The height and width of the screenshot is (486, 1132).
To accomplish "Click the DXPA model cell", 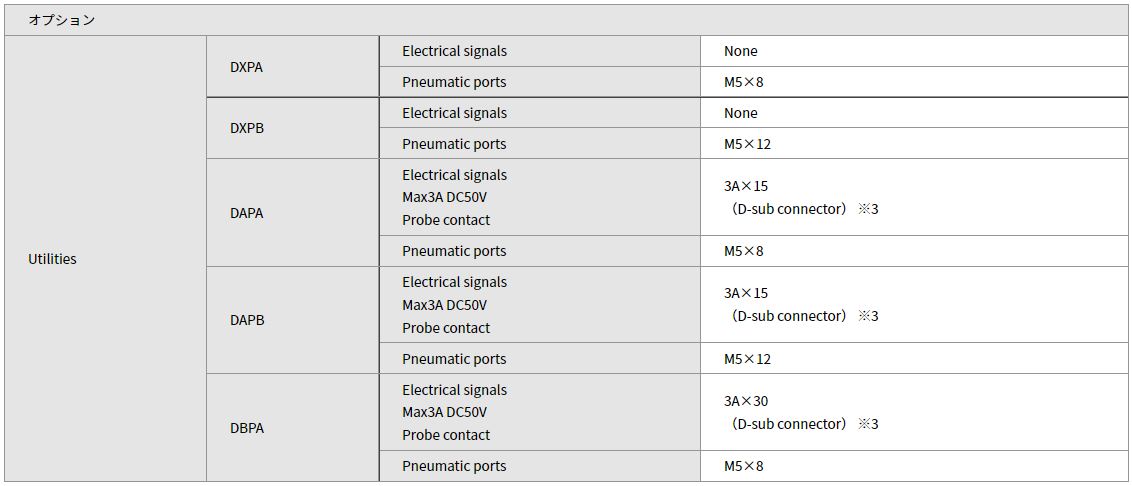I will tap(293, 66).
